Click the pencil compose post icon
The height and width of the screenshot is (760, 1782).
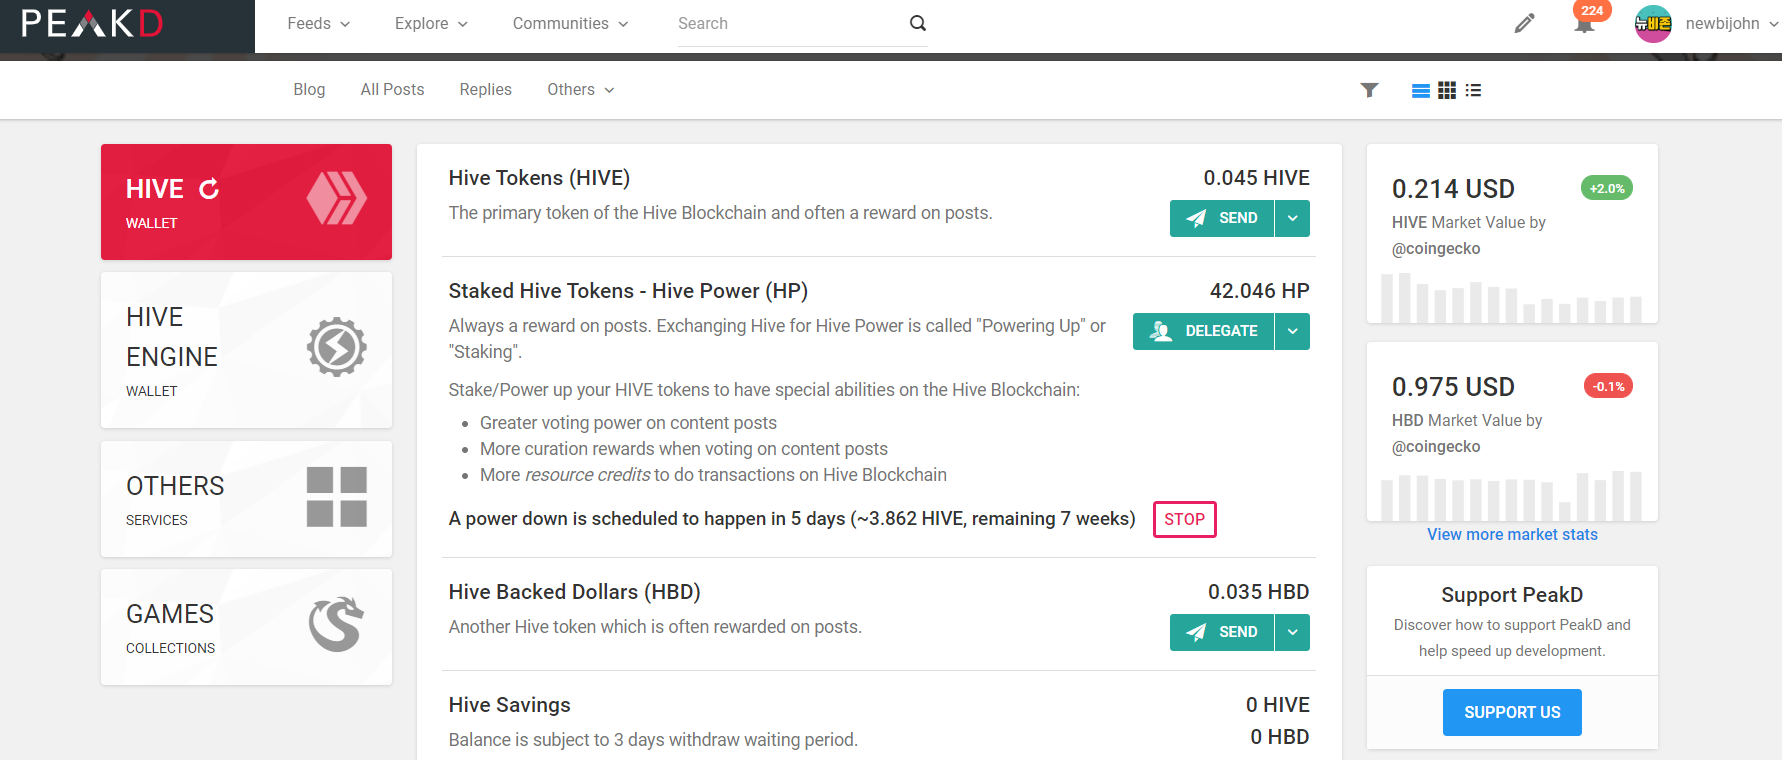coord(1524,23)
